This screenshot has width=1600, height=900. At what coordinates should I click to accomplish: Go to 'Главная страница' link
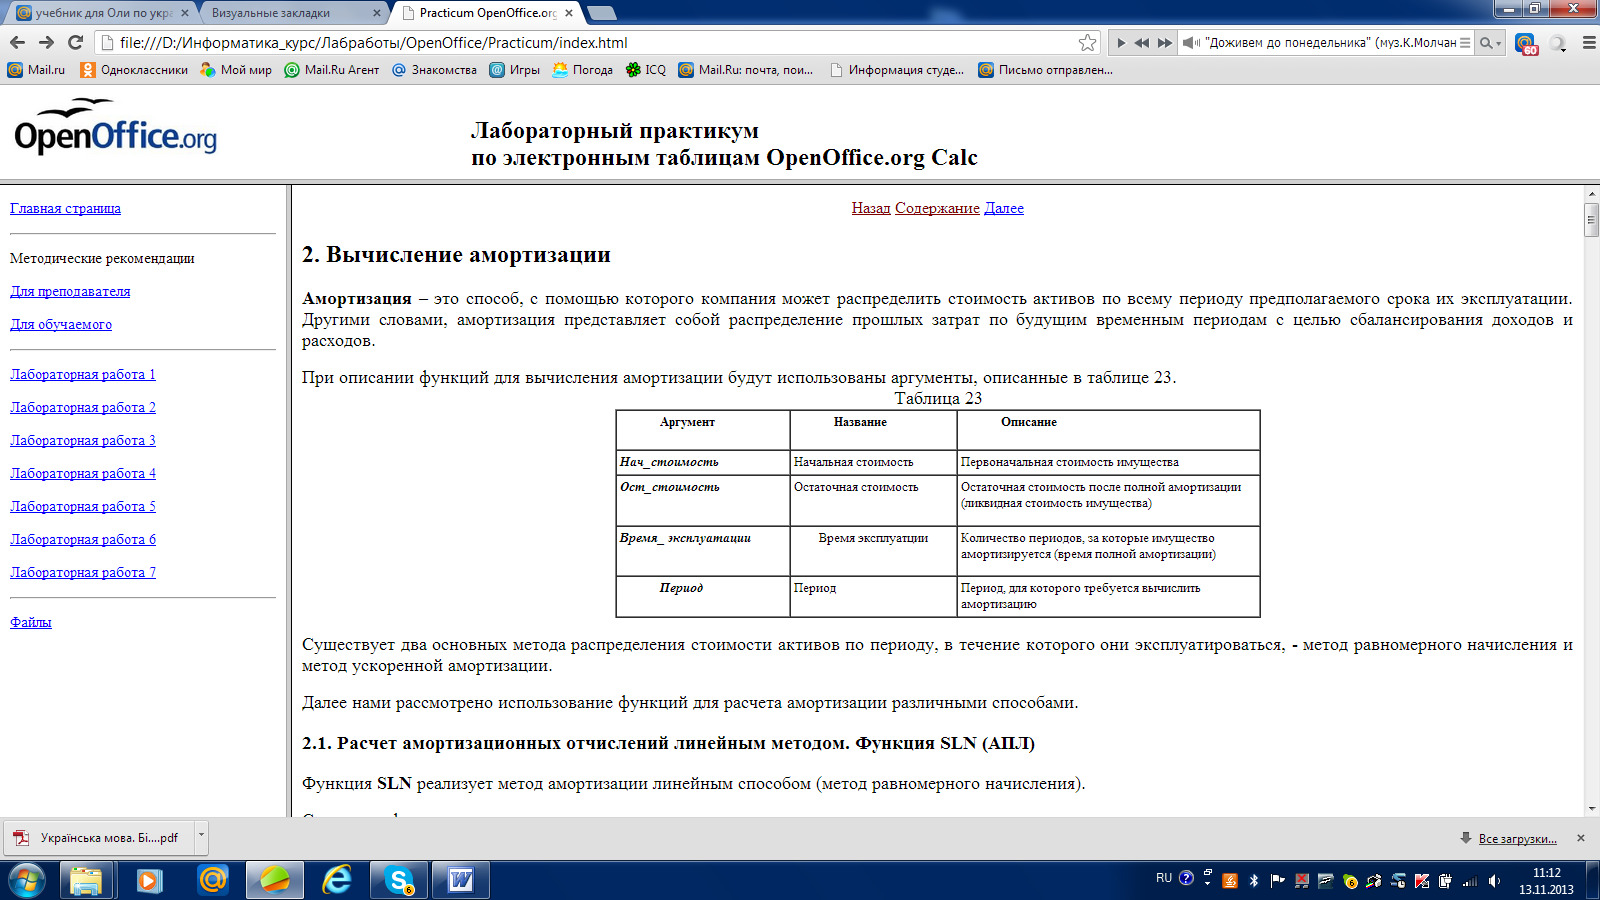click(x=65, y=208)
